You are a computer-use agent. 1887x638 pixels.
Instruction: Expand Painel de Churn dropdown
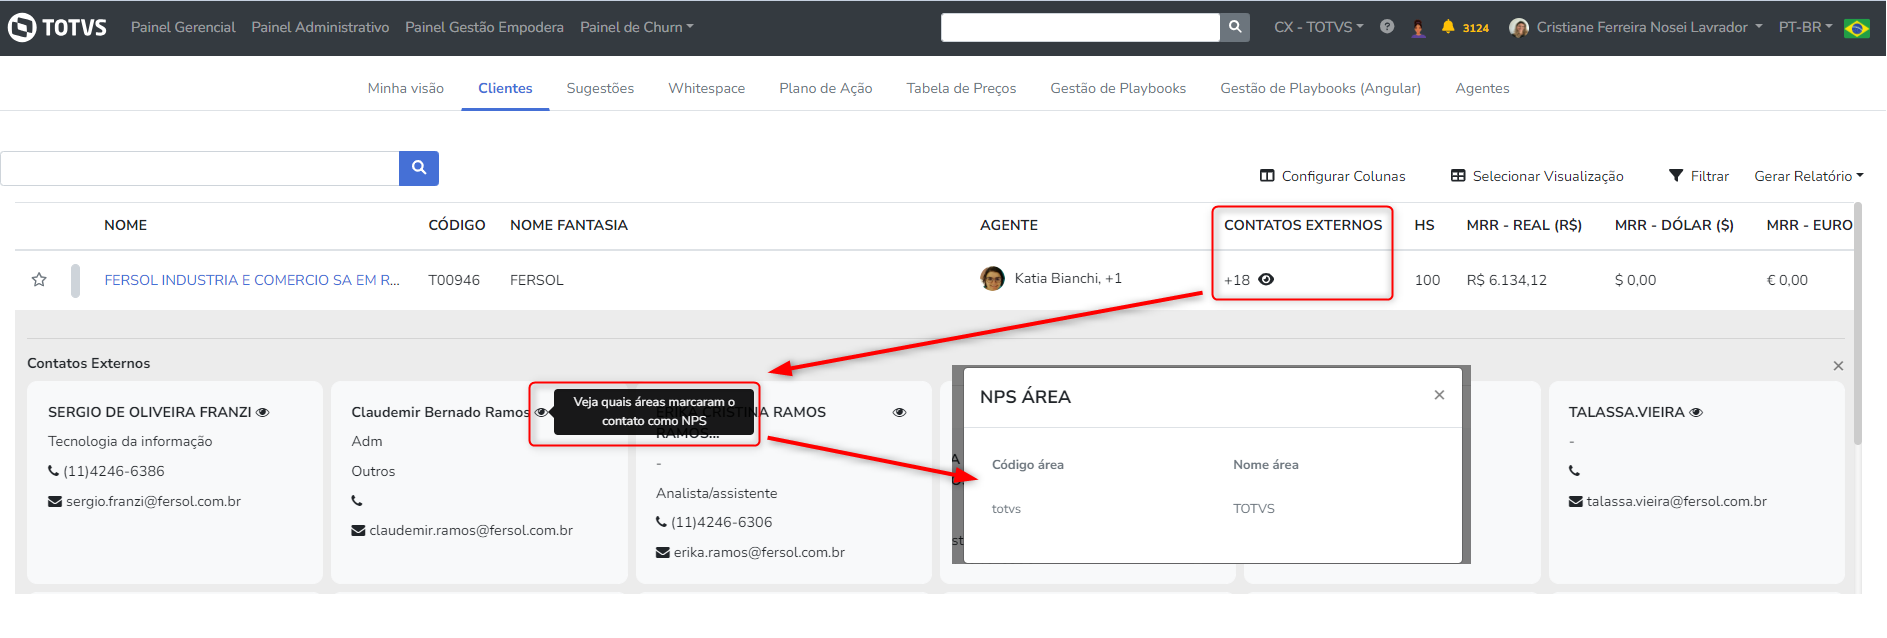tap(637, 27)
